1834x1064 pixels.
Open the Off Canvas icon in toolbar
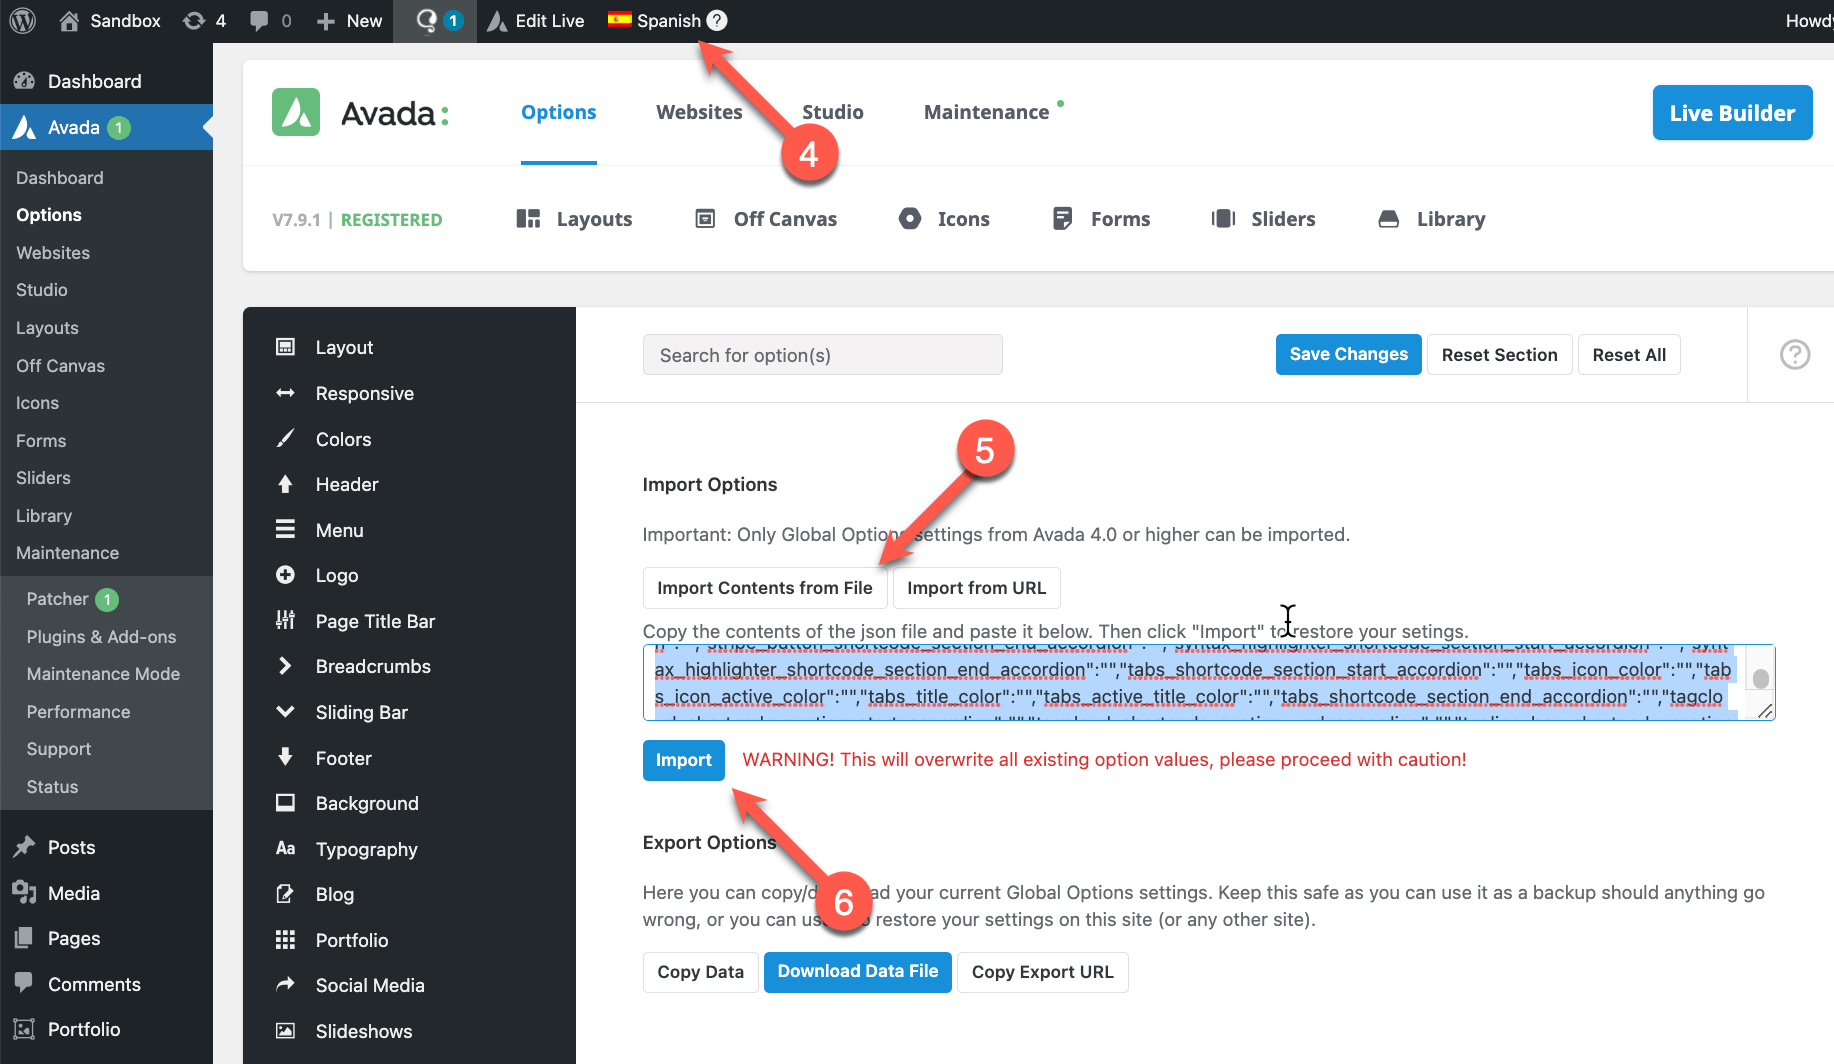coord(705,218)
